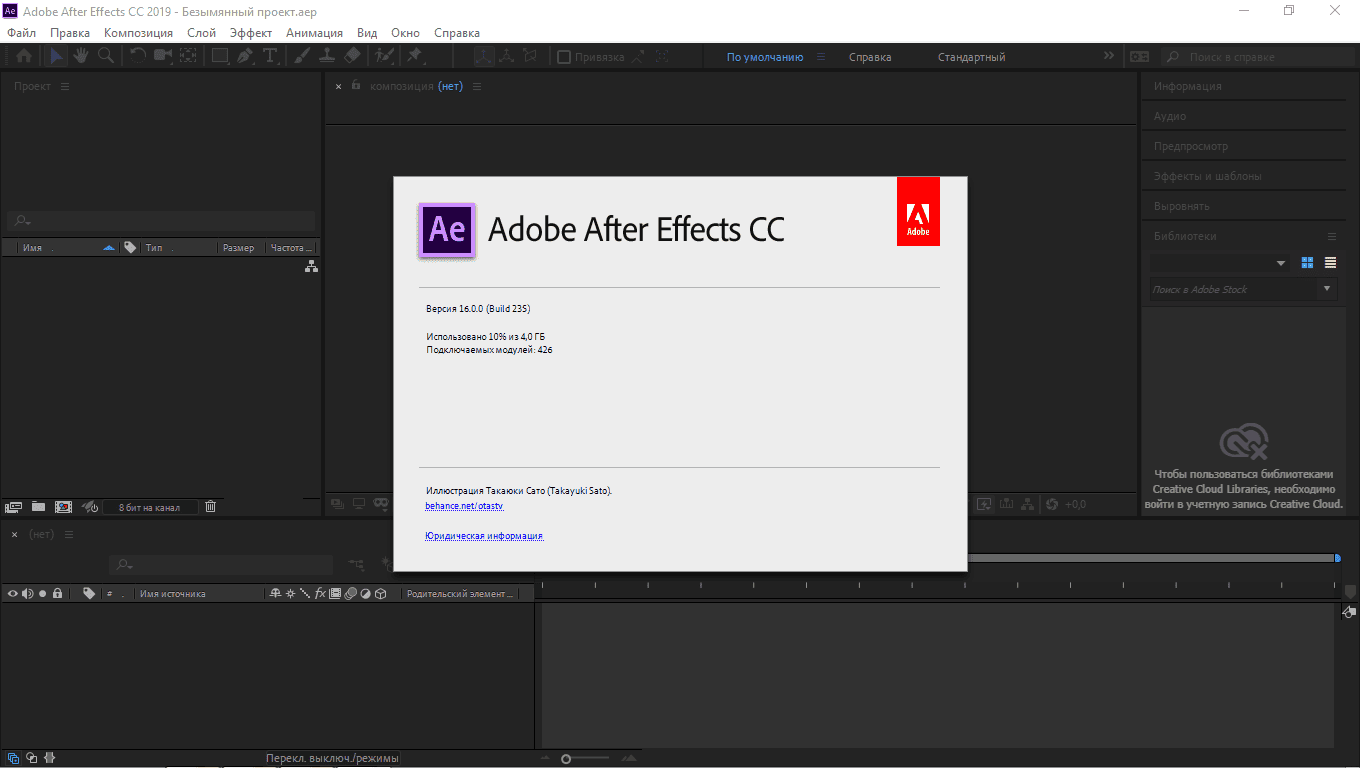1360x768 pixels.
Task: Click the eye video column in the timeline
Action: pyautogui.click(x=13, y=594)
